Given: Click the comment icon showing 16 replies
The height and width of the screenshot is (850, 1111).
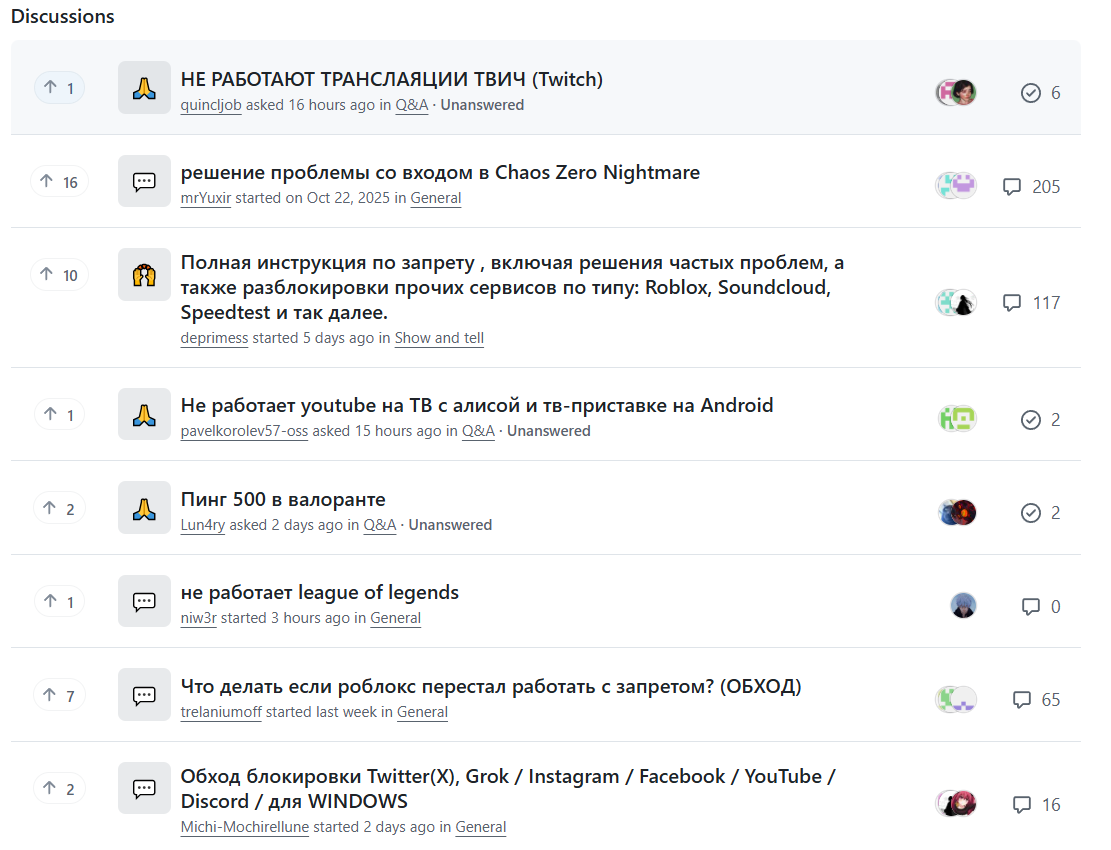Looking at the screenshot, I should click(1021, 805).
